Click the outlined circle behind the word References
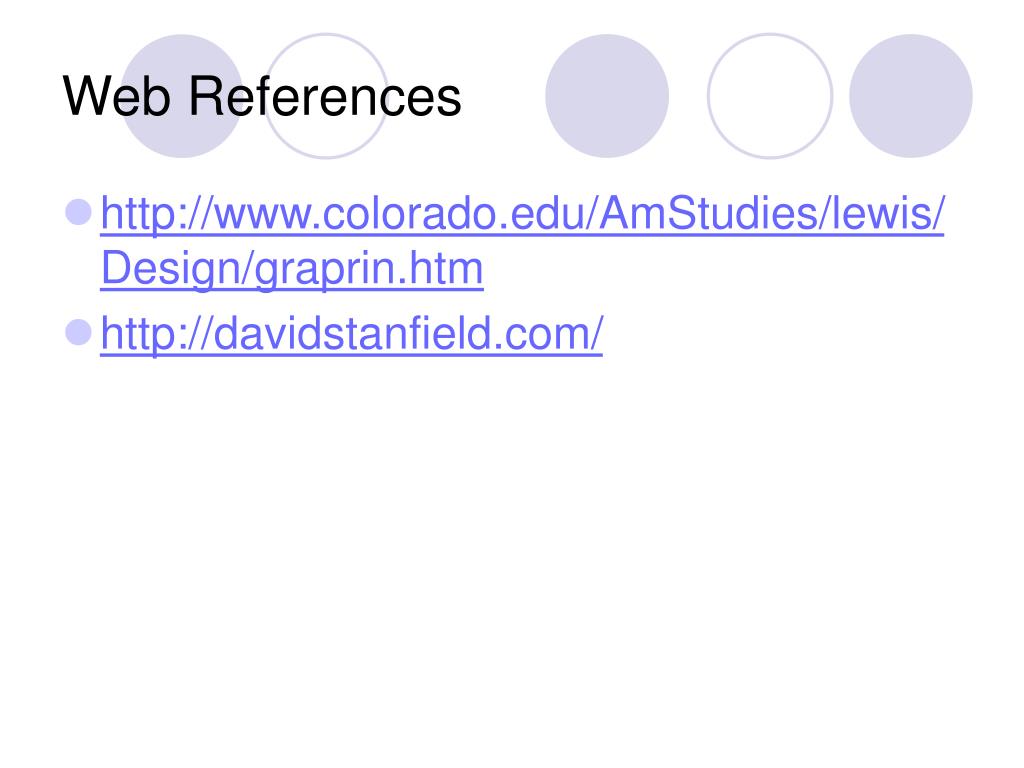 click(x=326, y=96)
